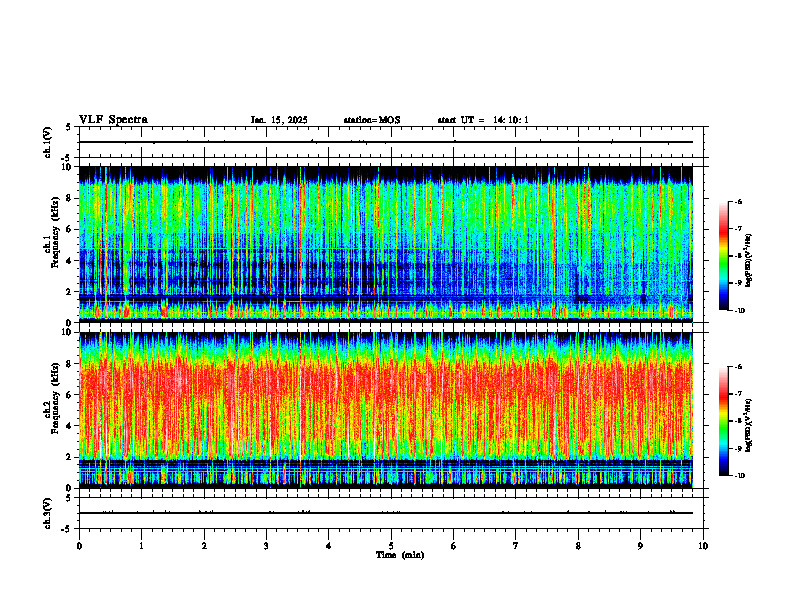Image resolution: width=792 pixels, height=612 pixels.
Task: Click the time axis tick label "5"
Action: pos(391,546)
